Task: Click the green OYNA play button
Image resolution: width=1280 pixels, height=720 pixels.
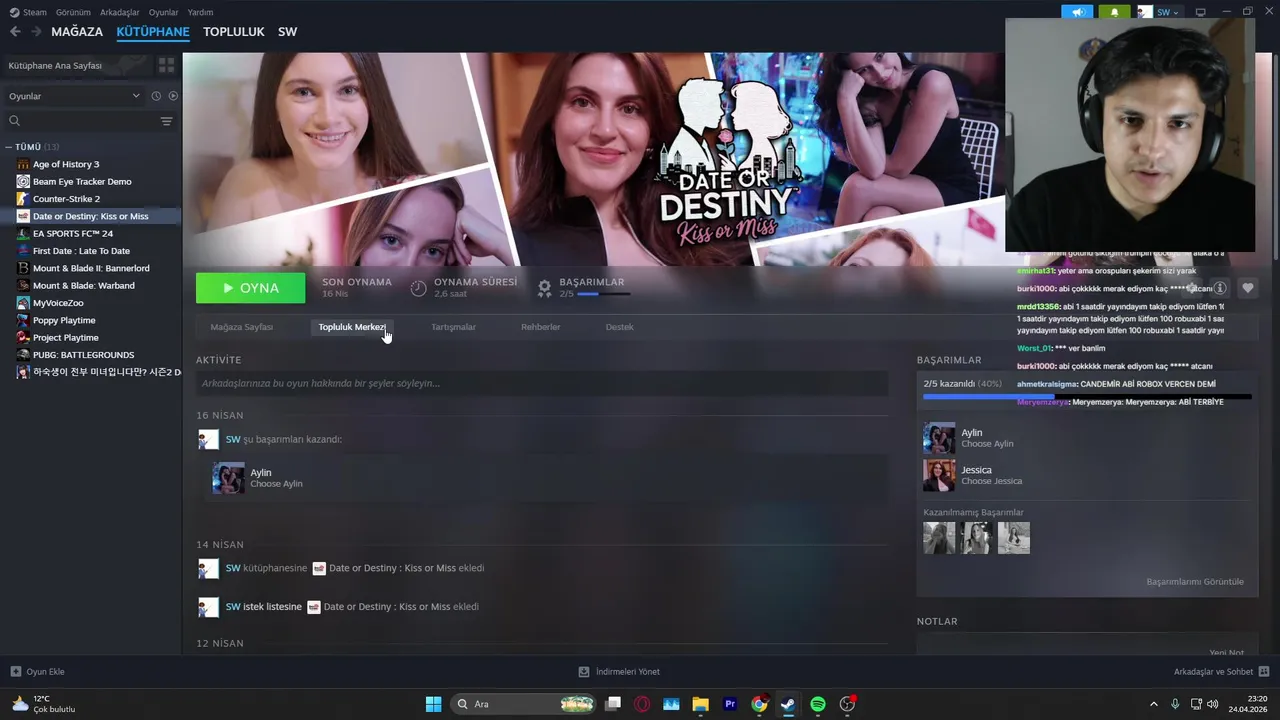Action: click(x=250, y=288)
